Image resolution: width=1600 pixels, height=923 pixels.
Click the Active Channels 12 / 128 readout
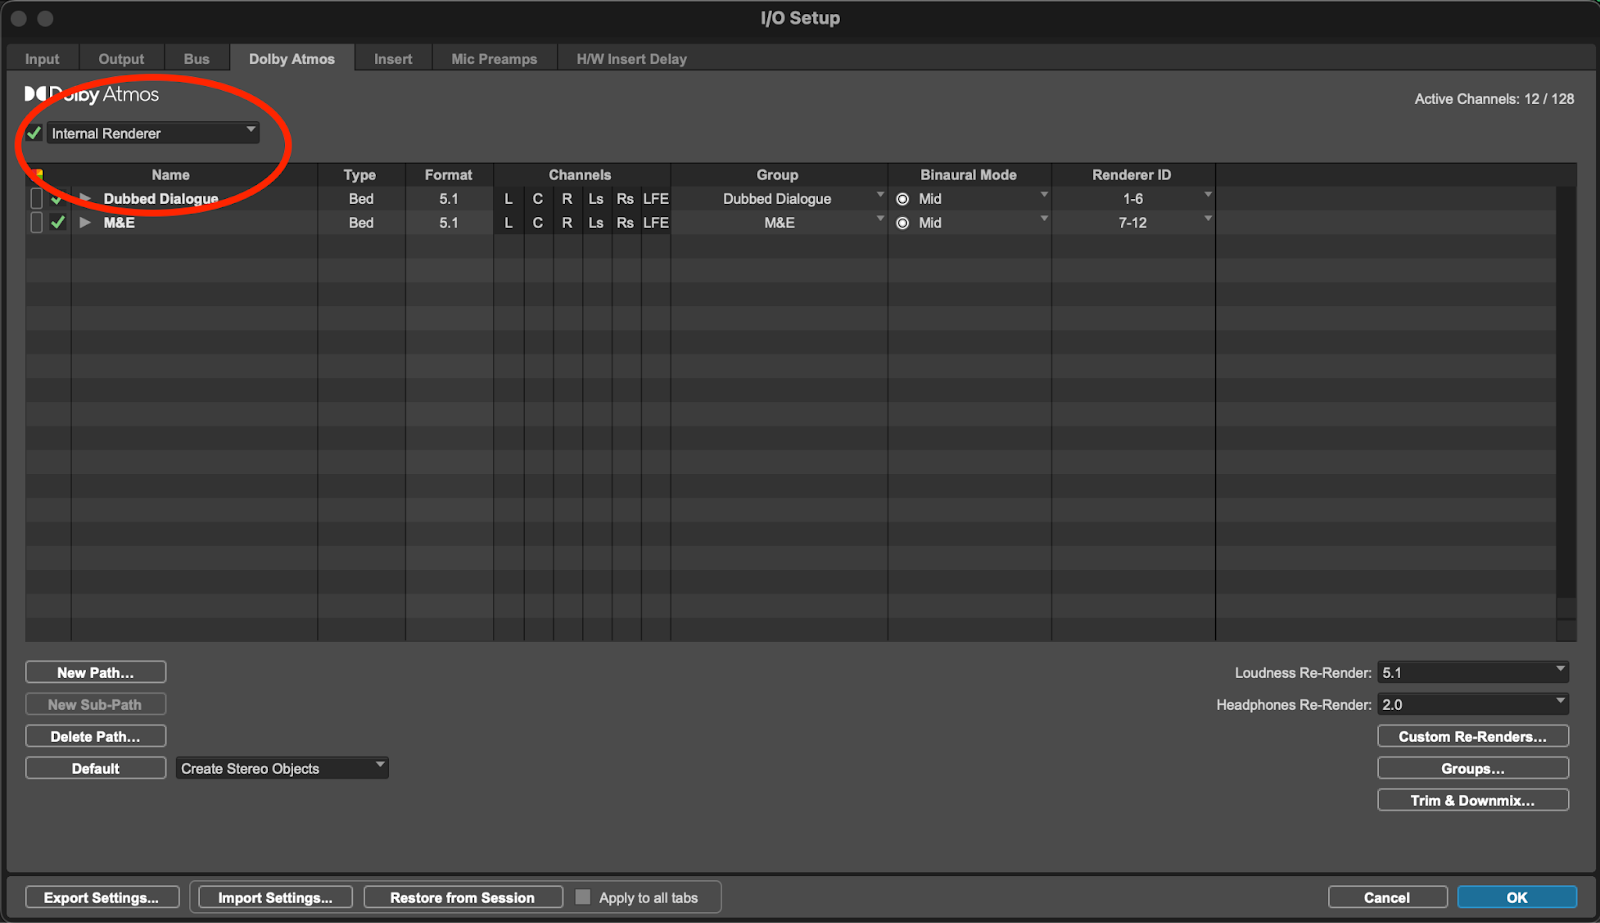point(1494,99)
